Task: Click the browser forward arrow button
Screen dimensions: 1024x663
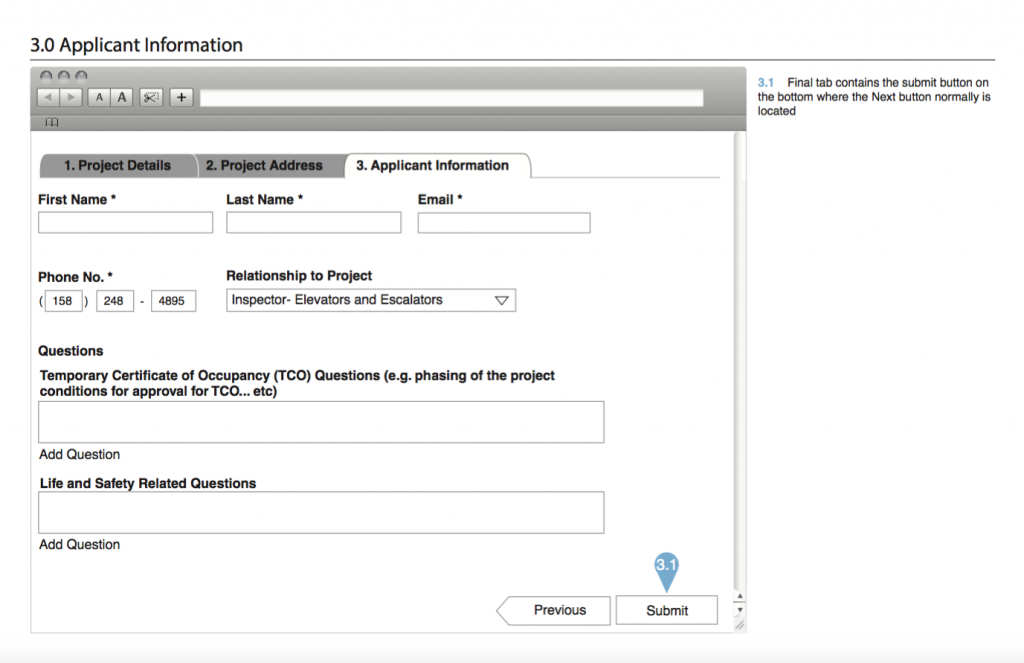Action: (70, 97)
